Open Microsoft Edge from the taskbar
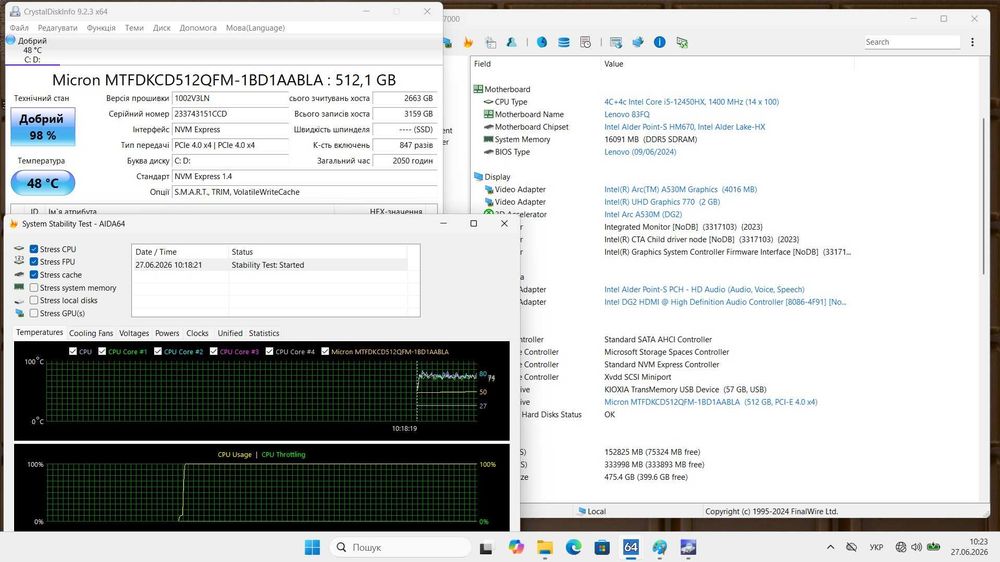1000x562 pixels. [x=573, y=547]
